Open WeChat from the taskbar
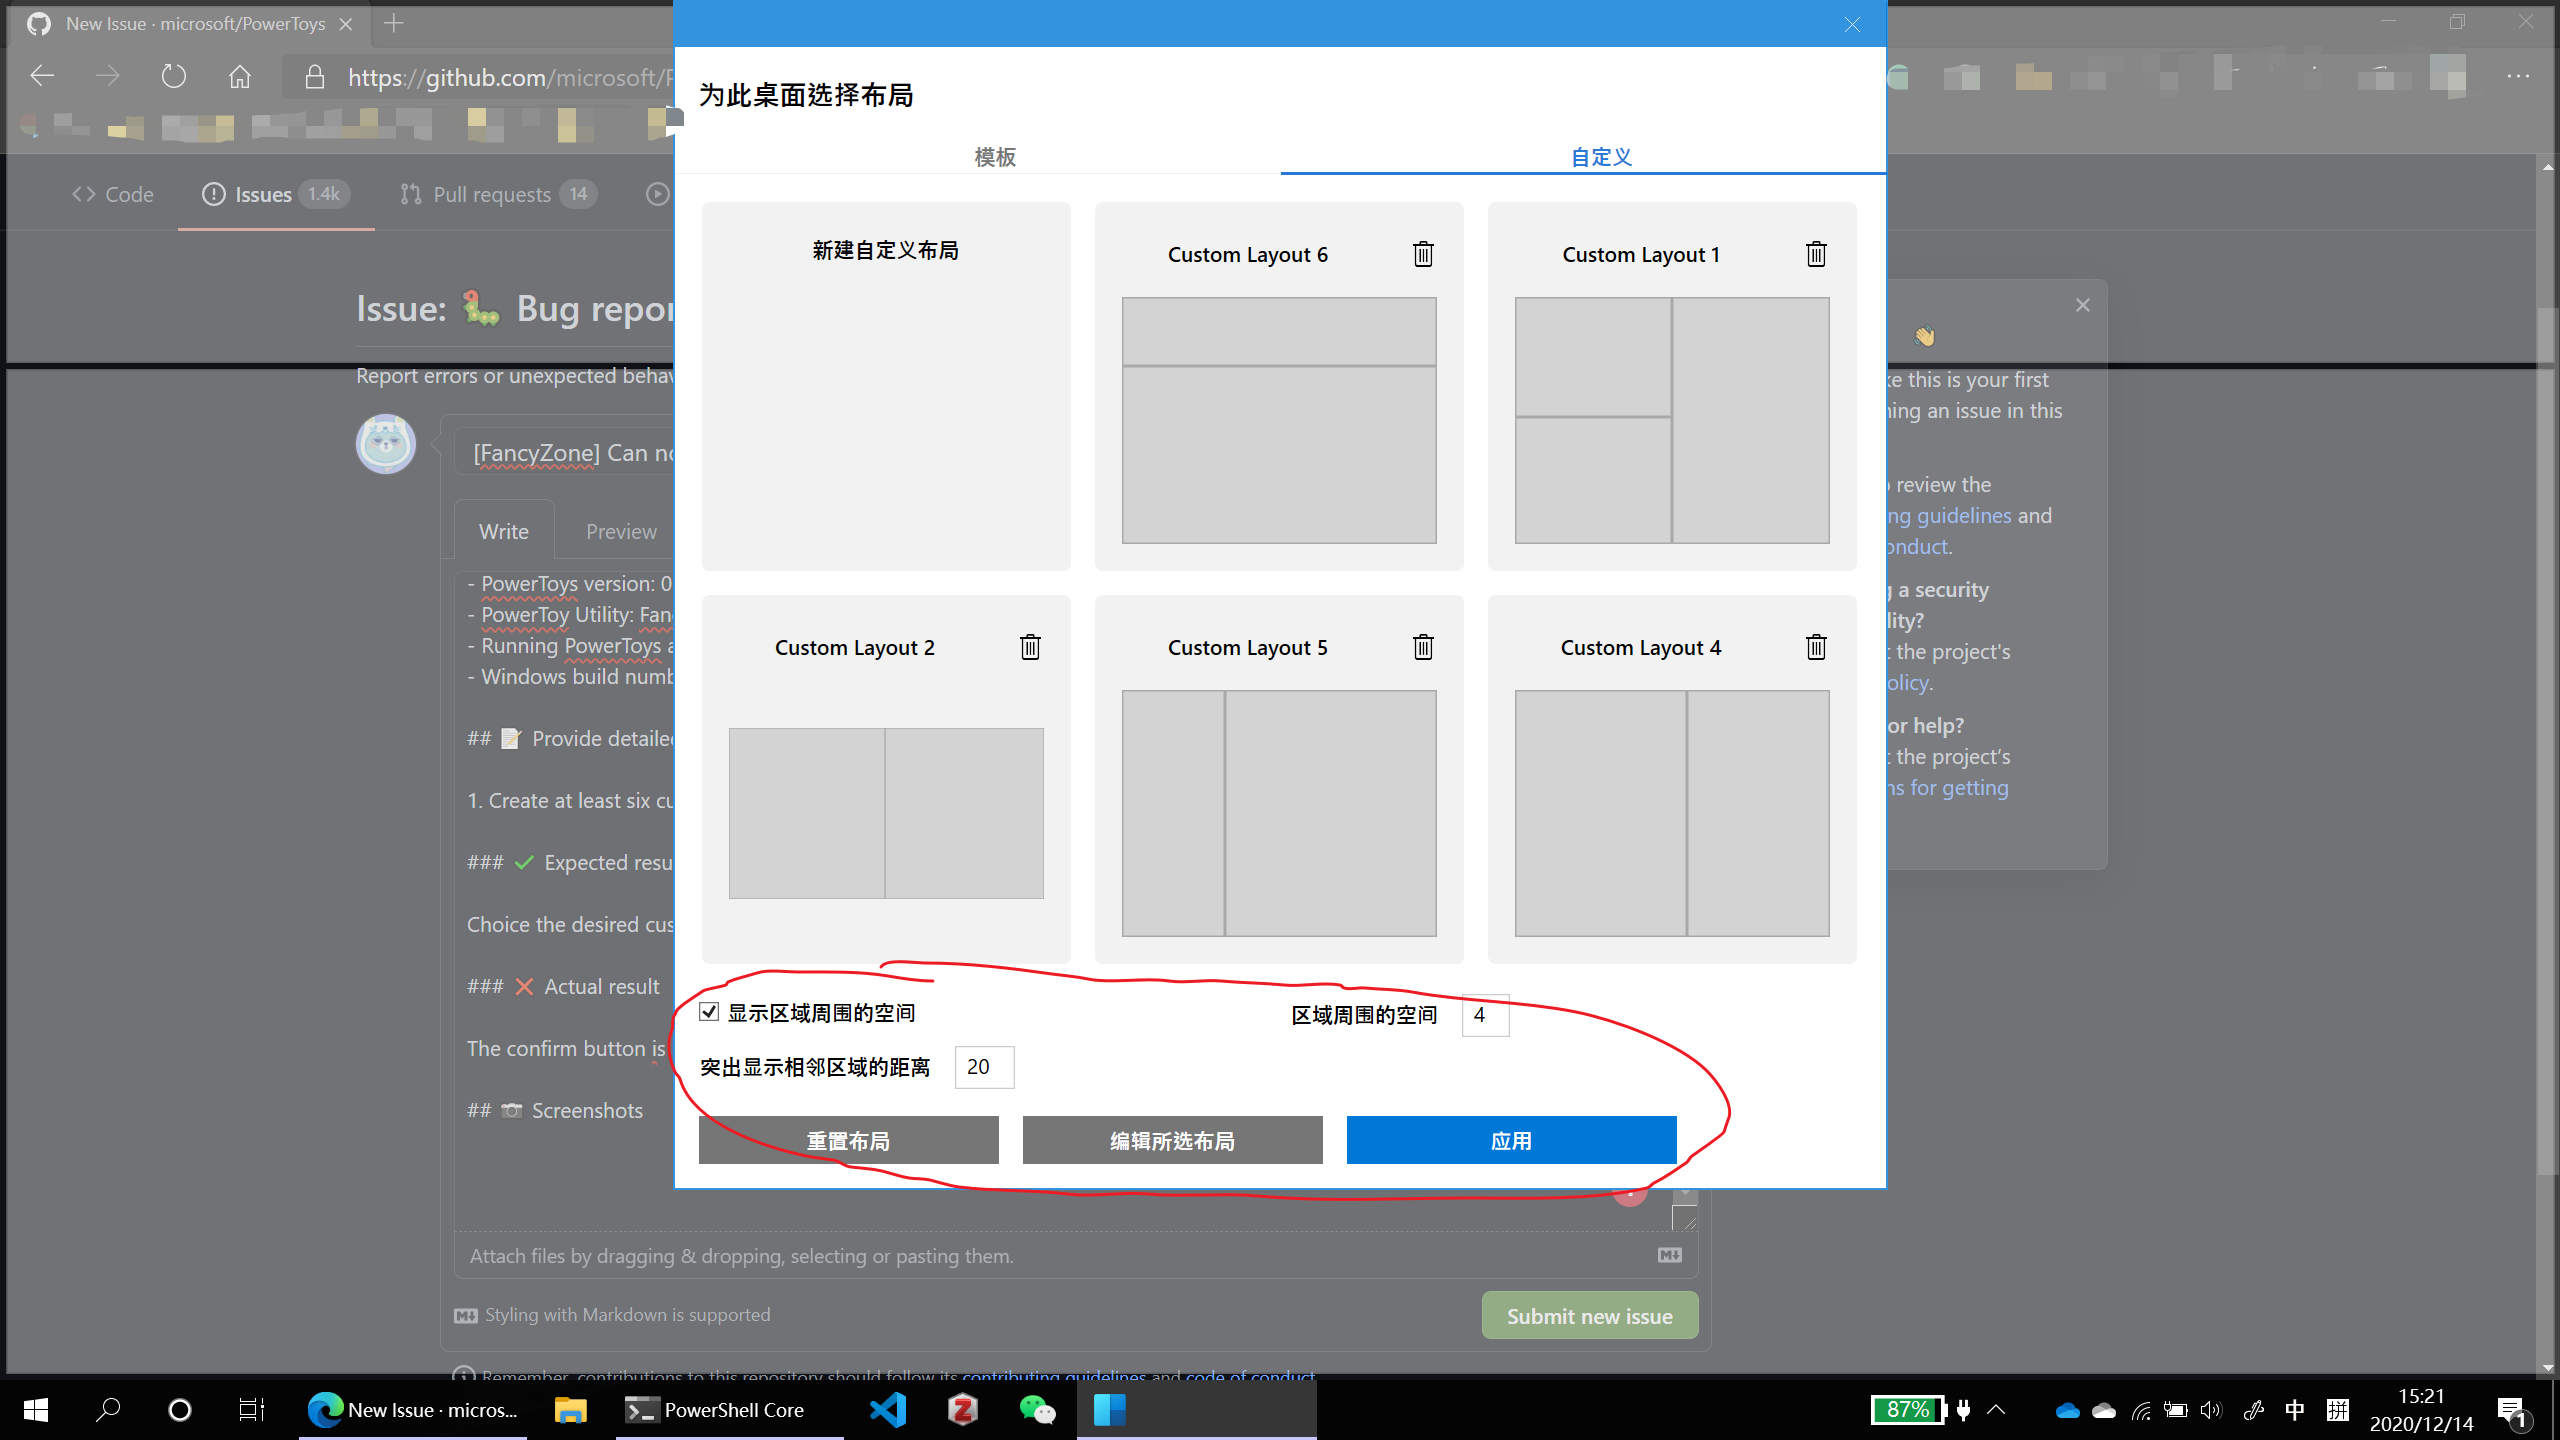The width and height of the screenshot is (2560, 1440). tap(1037, 1410)
